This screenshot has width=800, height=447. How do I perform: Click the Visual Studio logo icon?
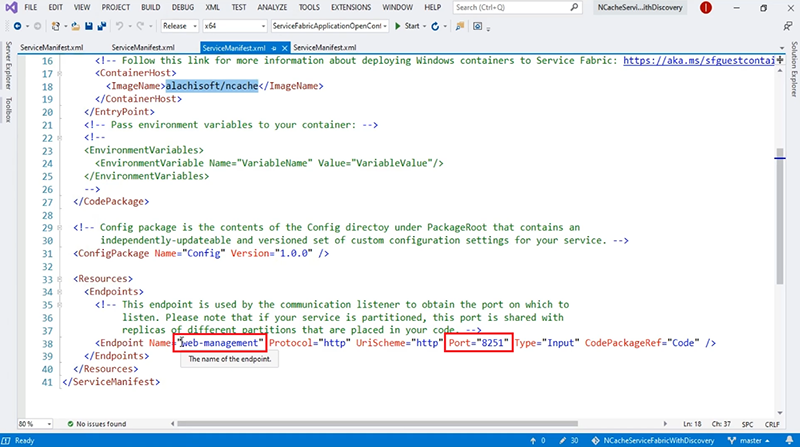tap(11, 8)
